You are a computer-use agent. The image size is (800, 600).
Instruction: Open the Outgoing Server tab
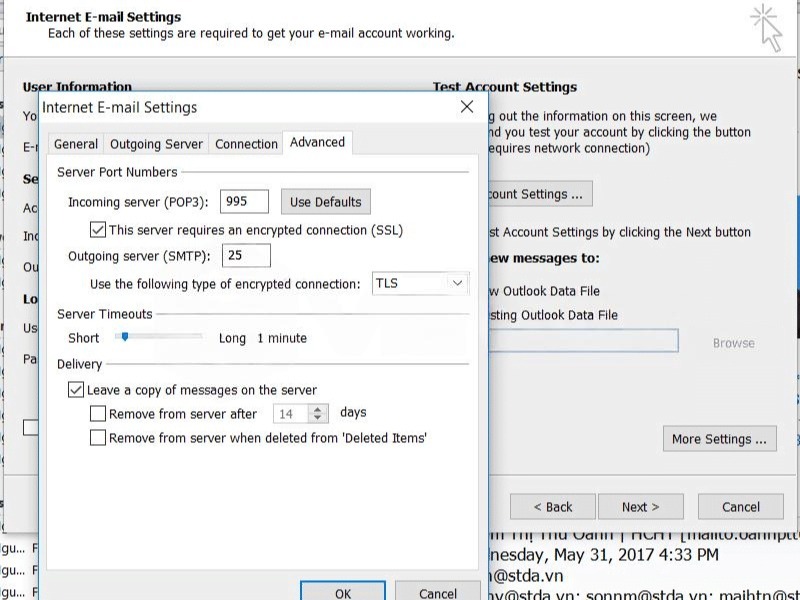[156, 144]
